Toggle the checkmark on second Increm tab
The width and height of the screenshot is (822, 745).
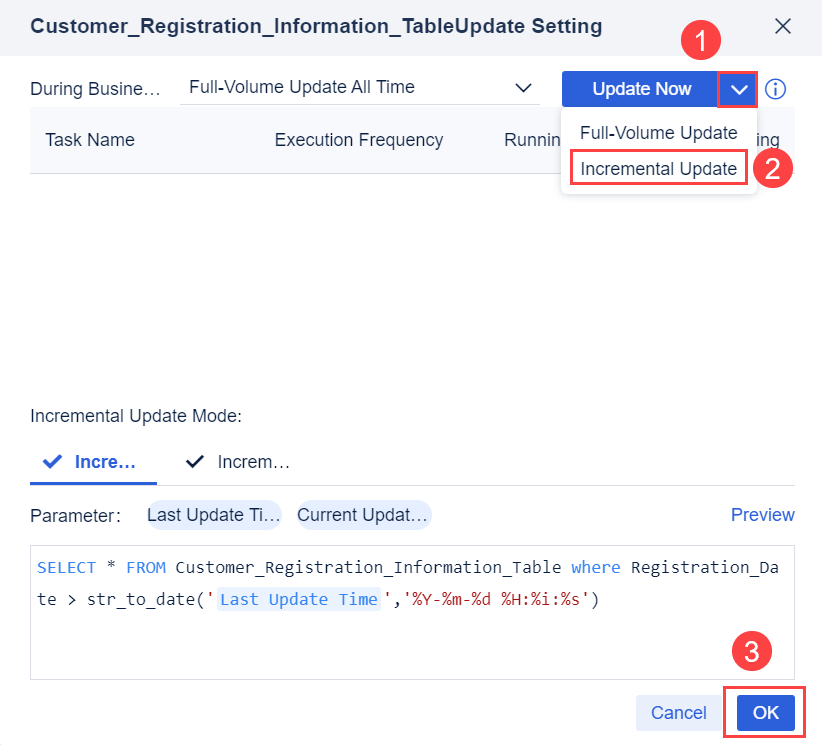click(x=195, y=462)
